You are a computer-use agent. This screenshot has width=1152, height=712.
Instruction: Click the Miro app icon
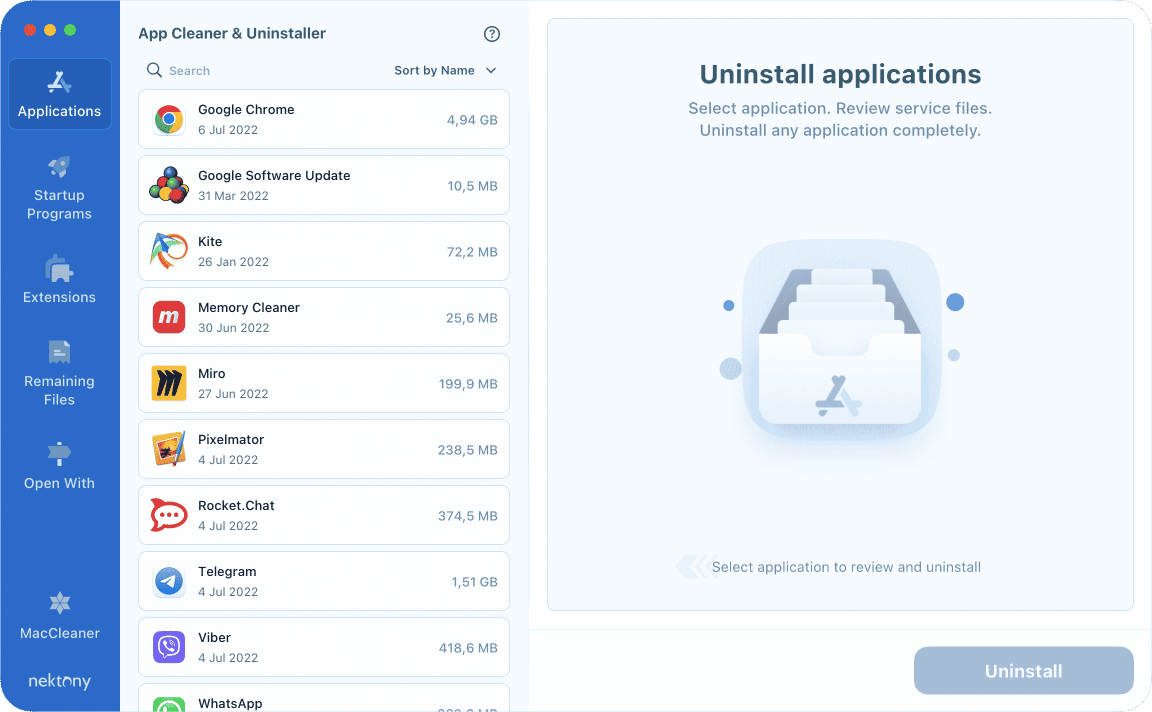(169, 384)
